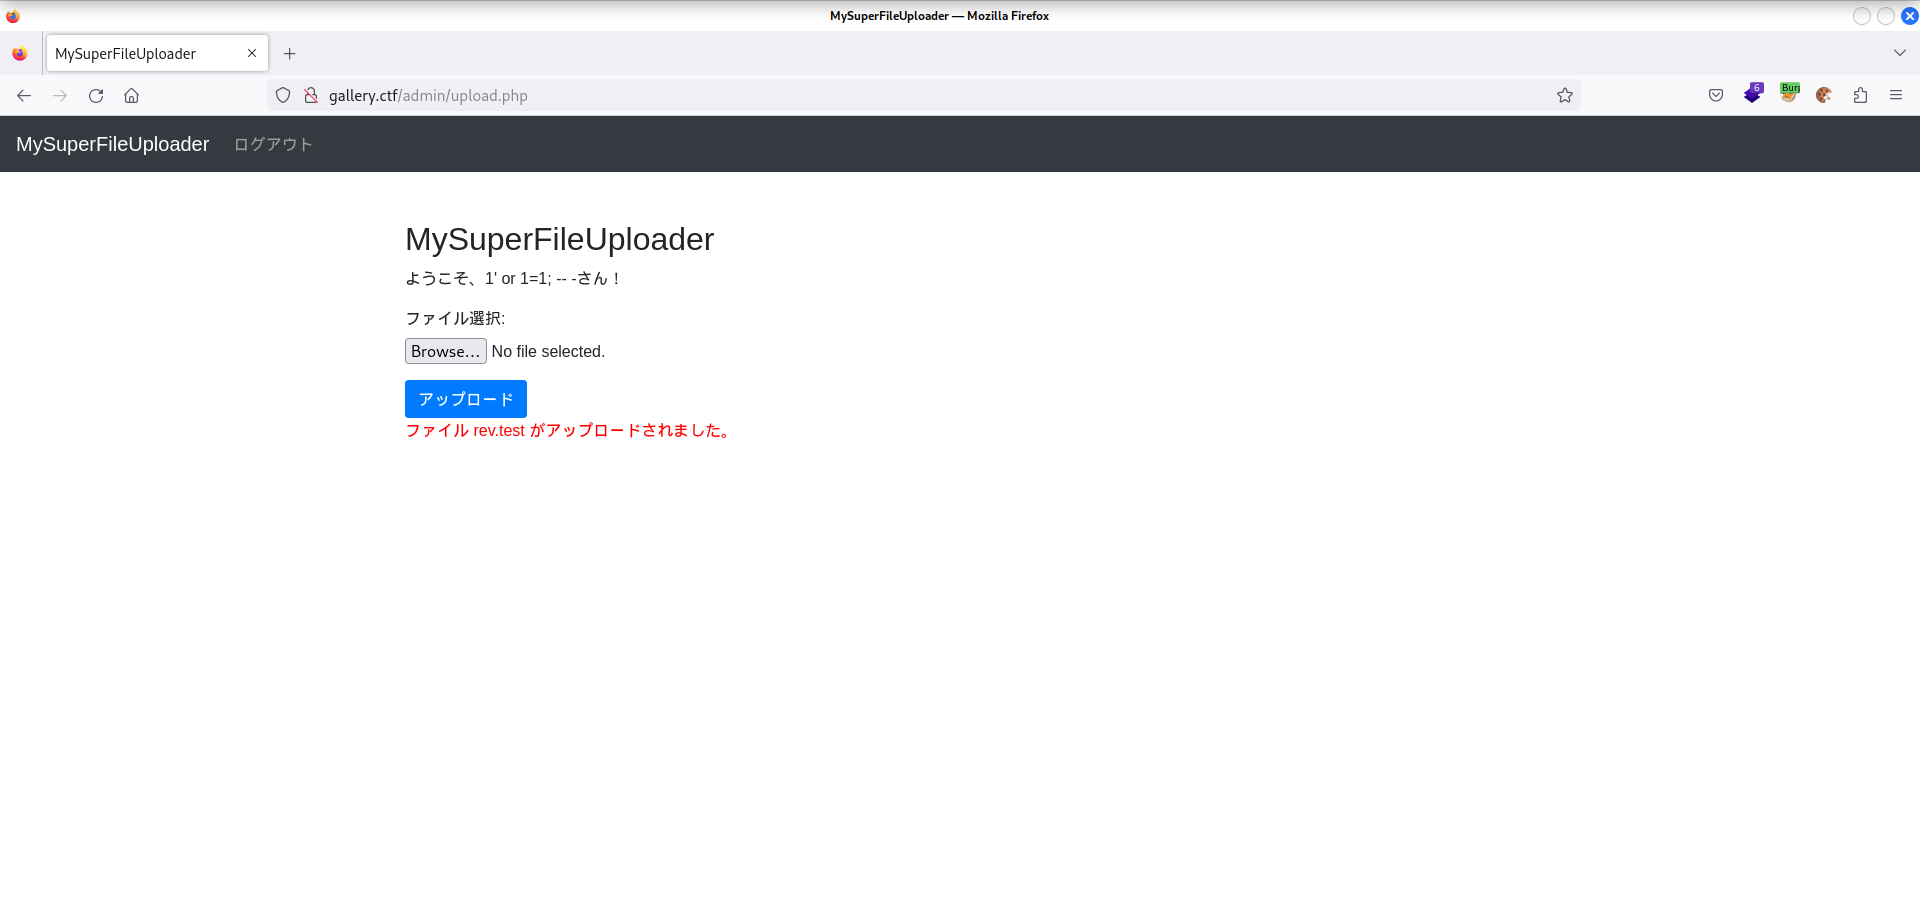Viewport: 1920px width, 919px height.
Task: Click the ようこそ welcome message text
Action: click(514, 278)
